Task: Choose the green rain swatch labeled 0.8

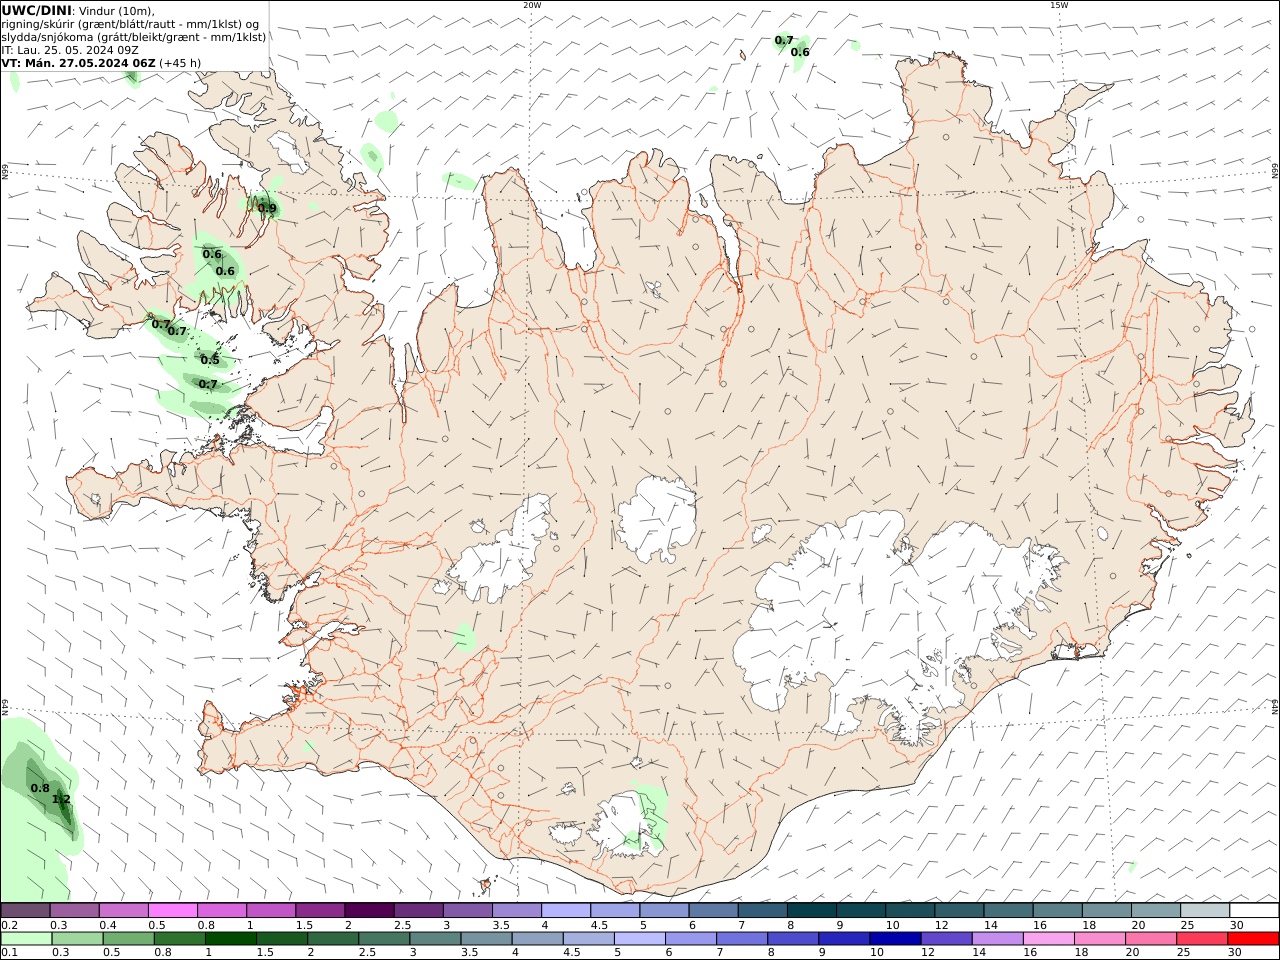Action: tap(180, 938)
